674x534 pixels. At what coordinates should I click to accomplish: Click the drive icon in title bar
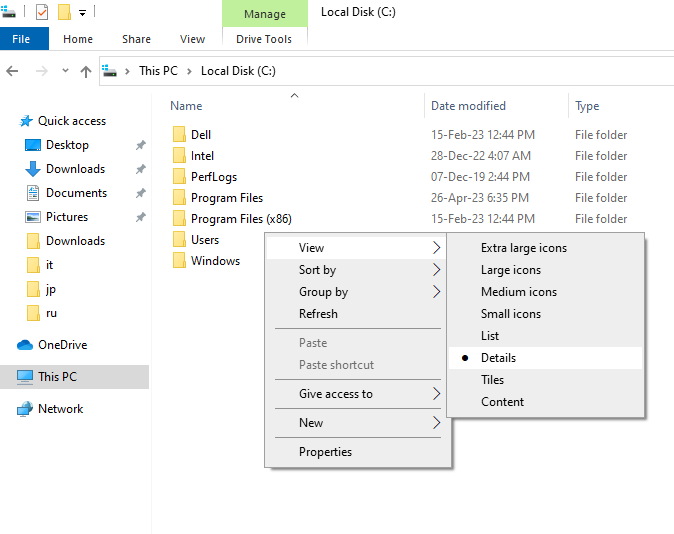pyautogui.click(x=8, y=12)
